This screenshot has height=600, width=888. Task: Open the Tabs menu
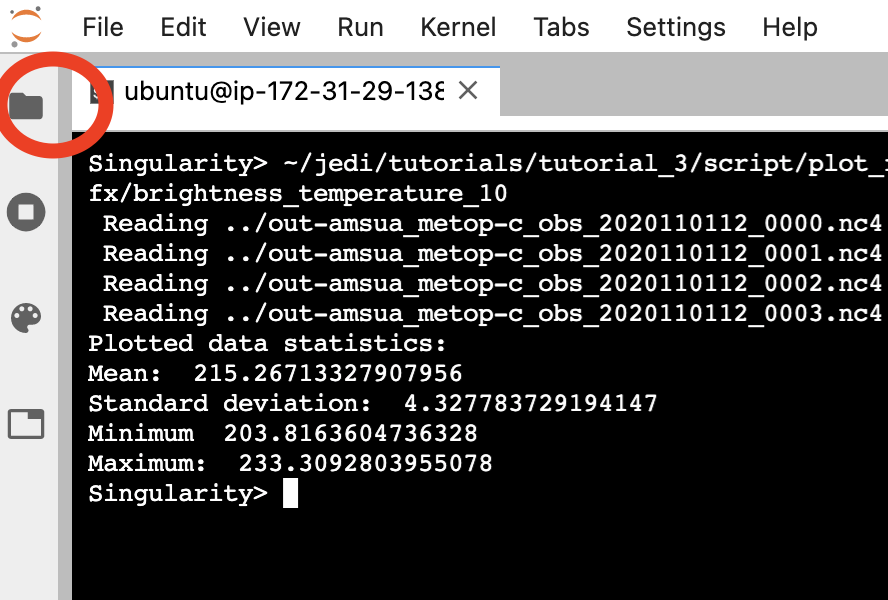point(561,27)
